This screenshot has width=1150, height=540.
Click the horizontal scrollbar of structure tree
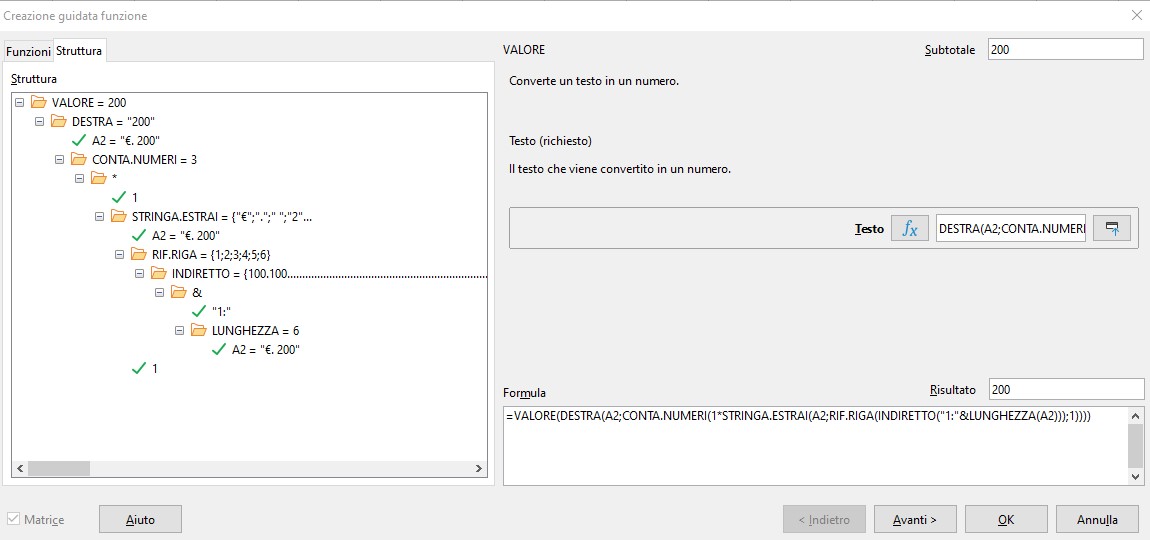(250, 468)
